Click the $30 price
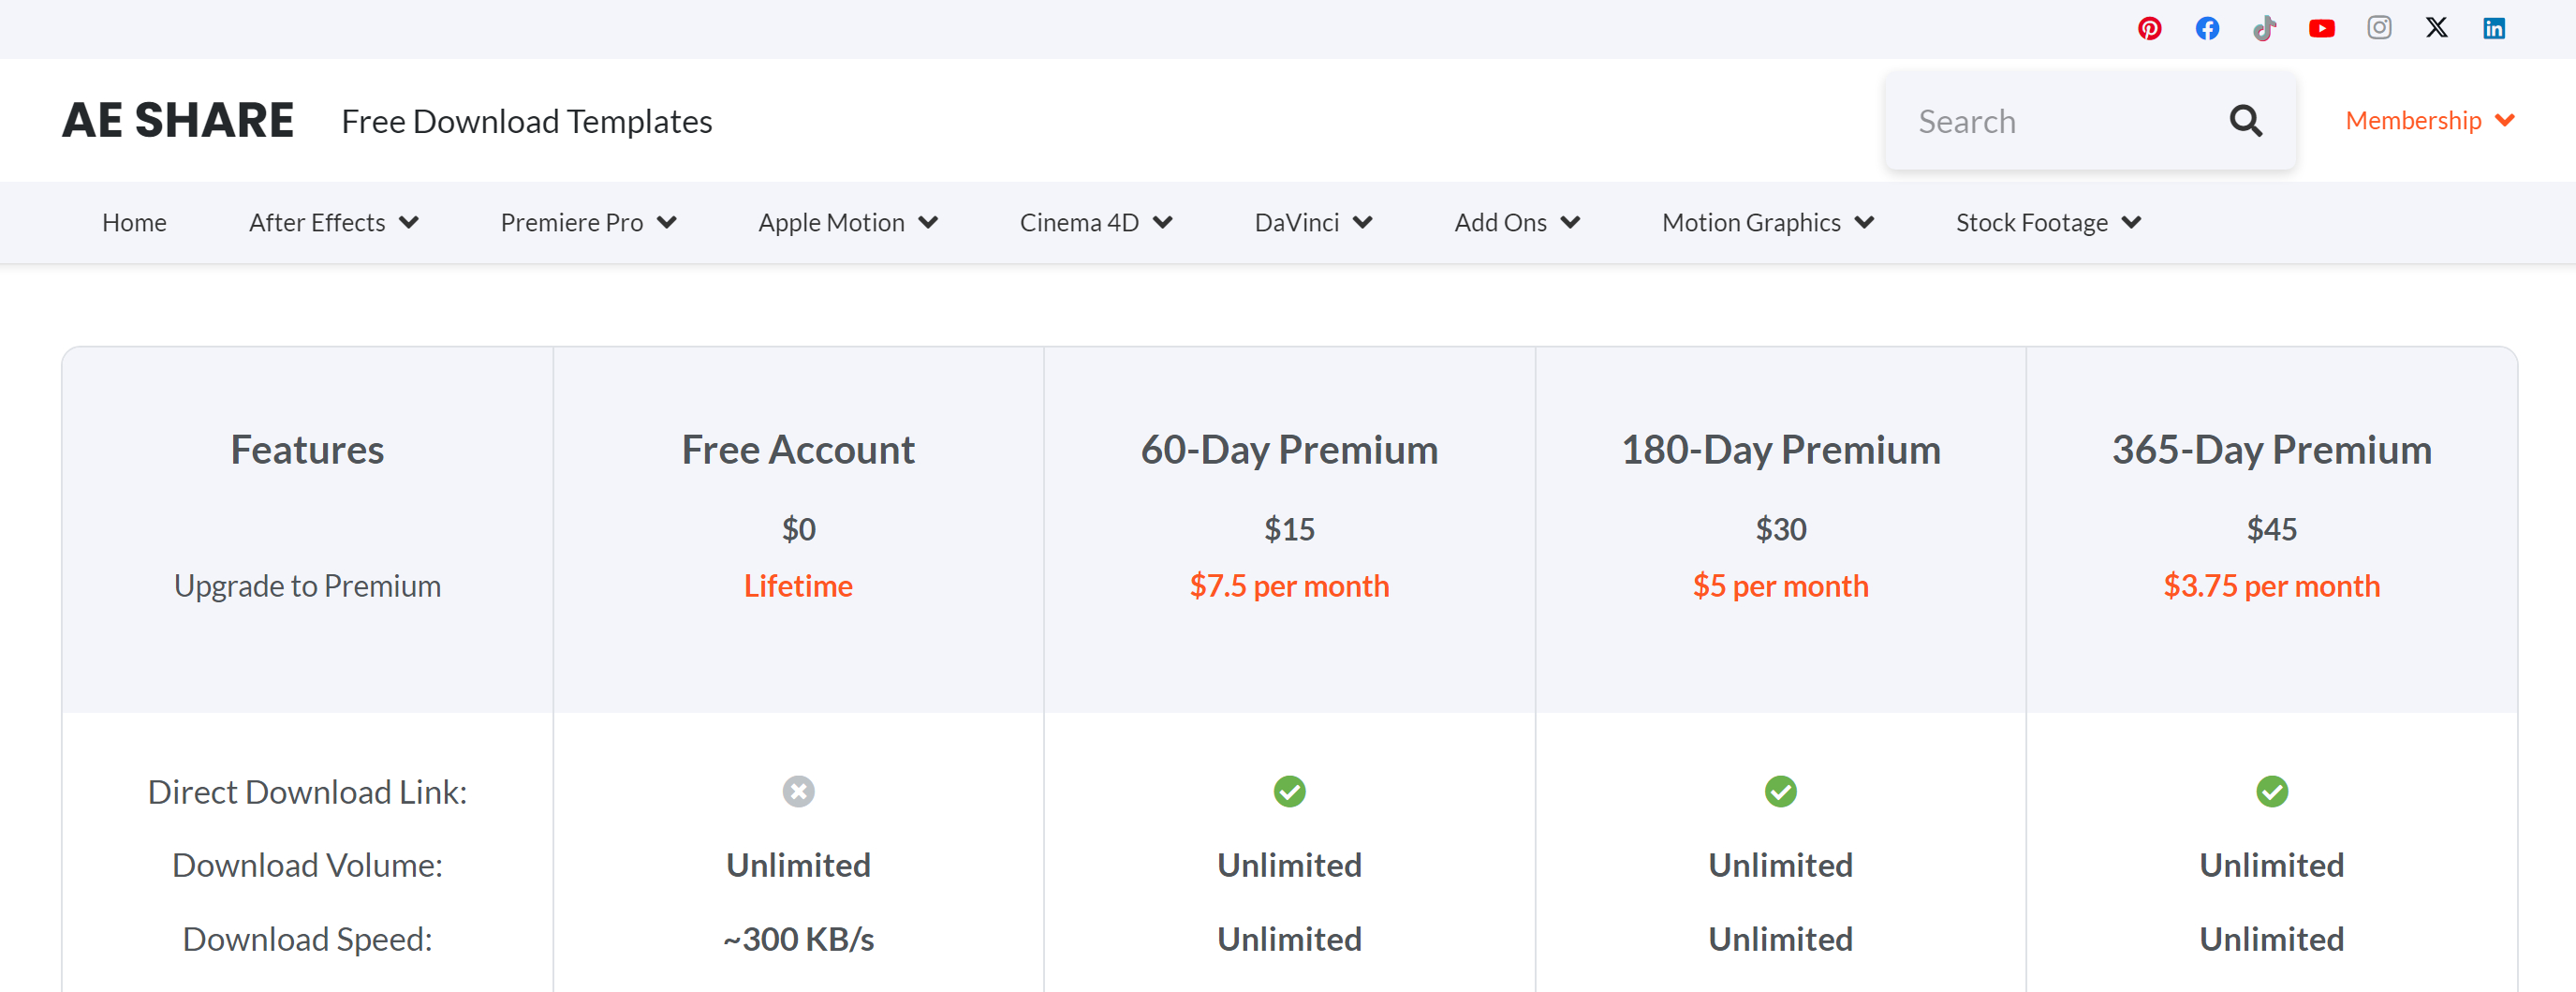Screen dimensions: 2576x992 (x=1780, y=528)
